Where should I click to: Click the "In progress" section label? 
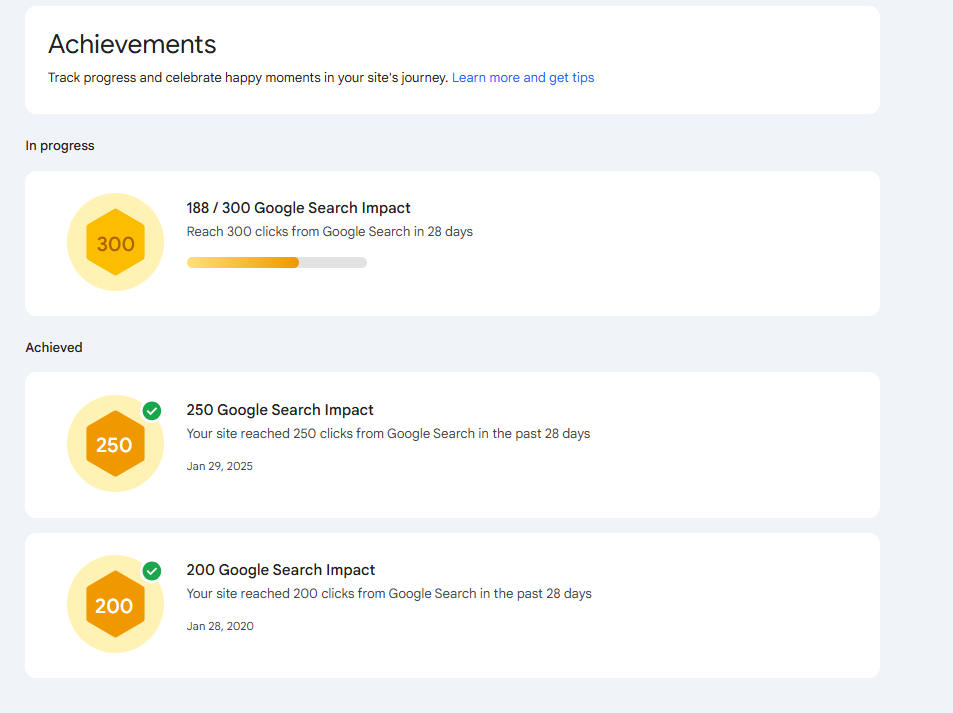[x=60, y=146]
